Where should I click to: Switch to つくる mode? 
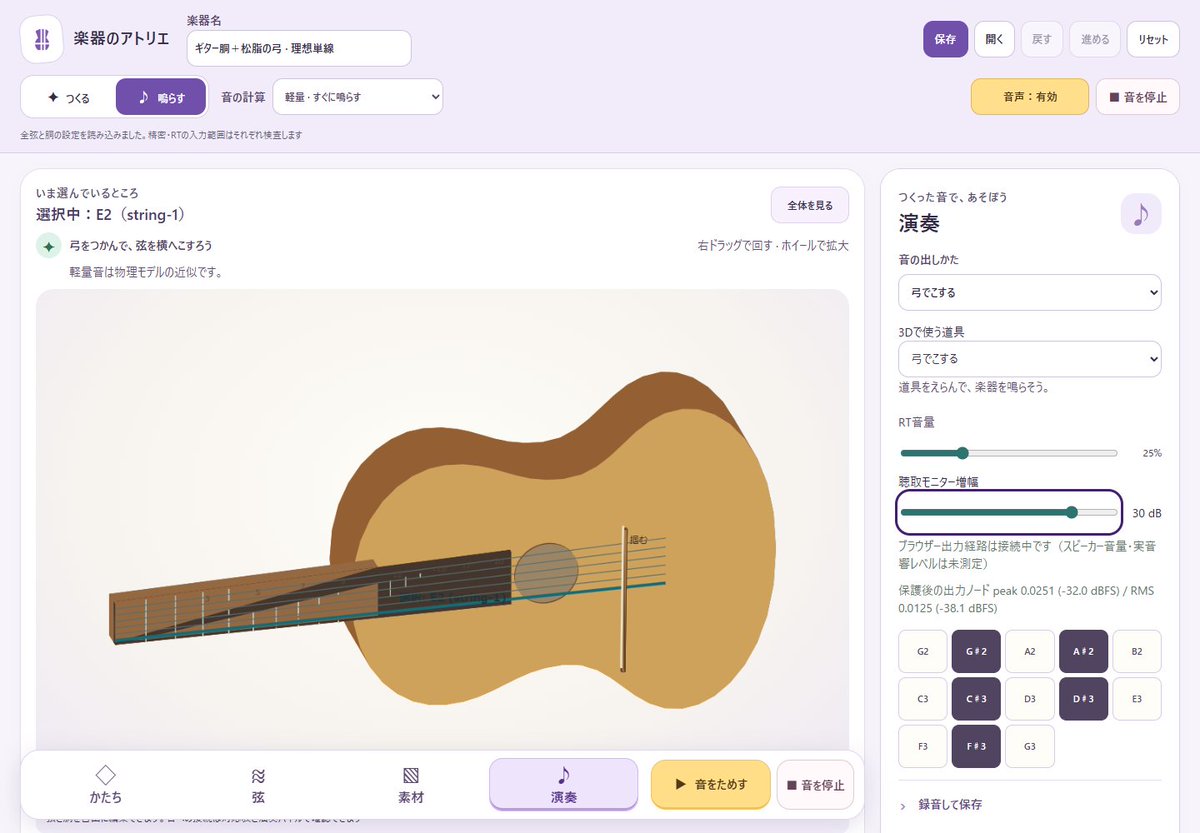(x=68, y=98)
